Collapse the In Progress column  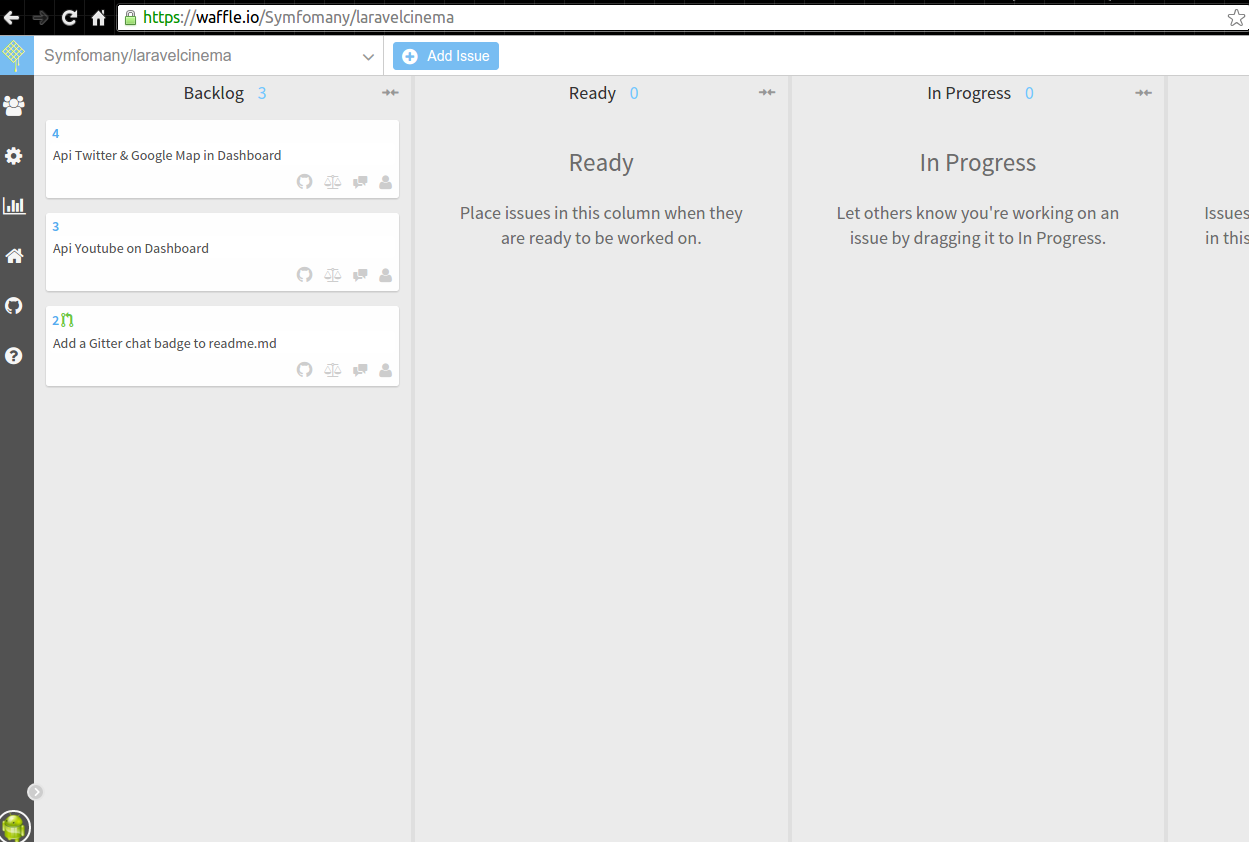(x=1144, y=93)
